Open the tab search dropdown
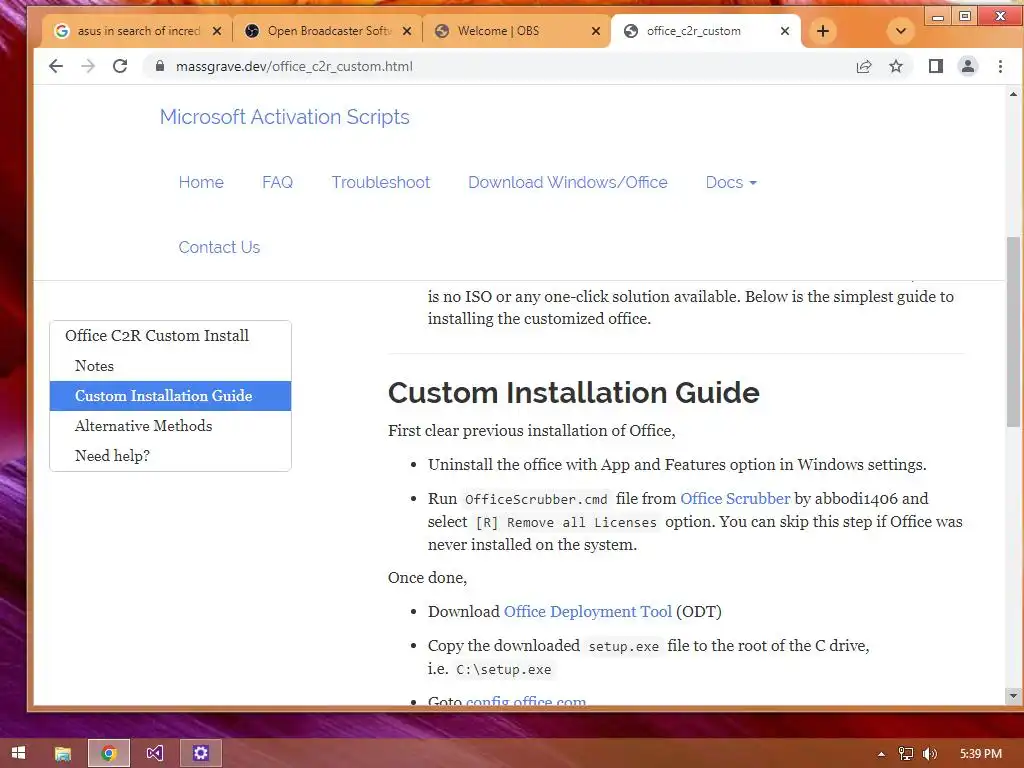 [x=901, y=31]
